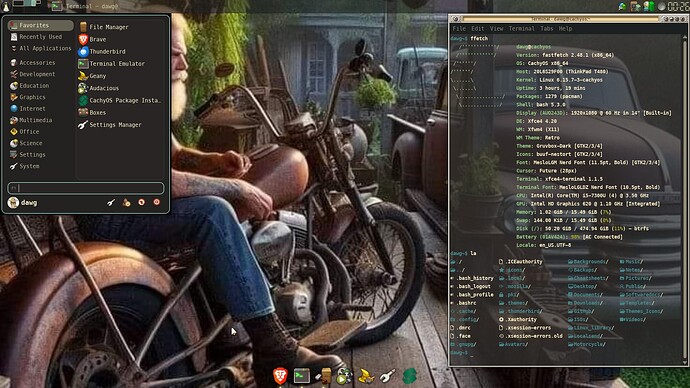Screen dimensions: 690x388
Task: Browse the Graphics category
Action: pos(41,97)
